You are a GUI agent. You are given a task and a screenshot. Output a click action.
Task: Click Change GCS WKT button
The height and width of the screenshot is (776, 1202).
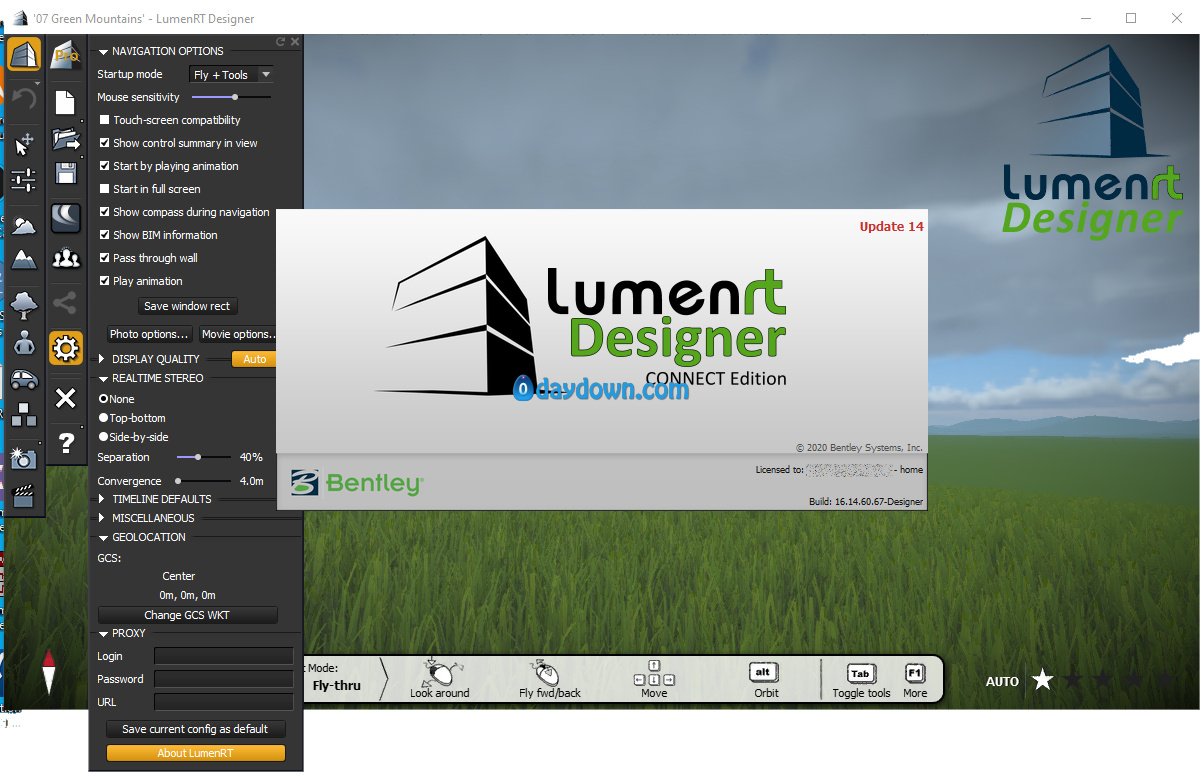point(188,615)
